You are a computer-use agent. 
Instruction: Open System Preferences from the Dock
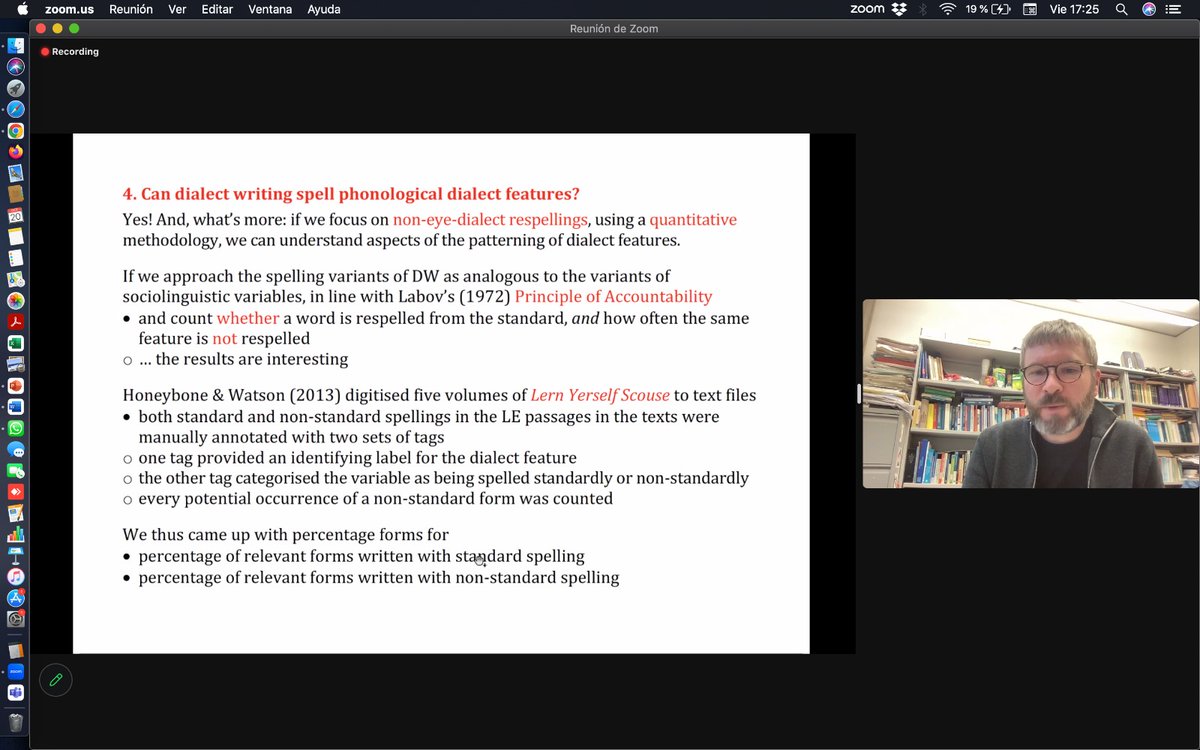[15, 619]
